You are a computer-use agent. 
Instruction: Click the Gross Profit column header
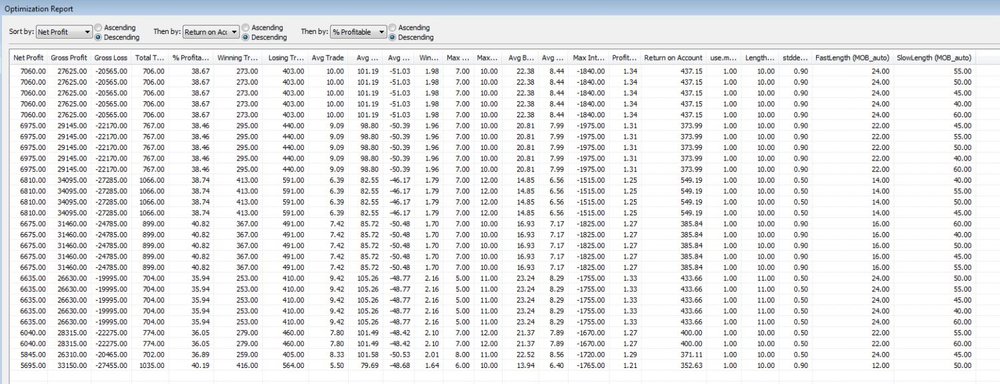[69, 57]
